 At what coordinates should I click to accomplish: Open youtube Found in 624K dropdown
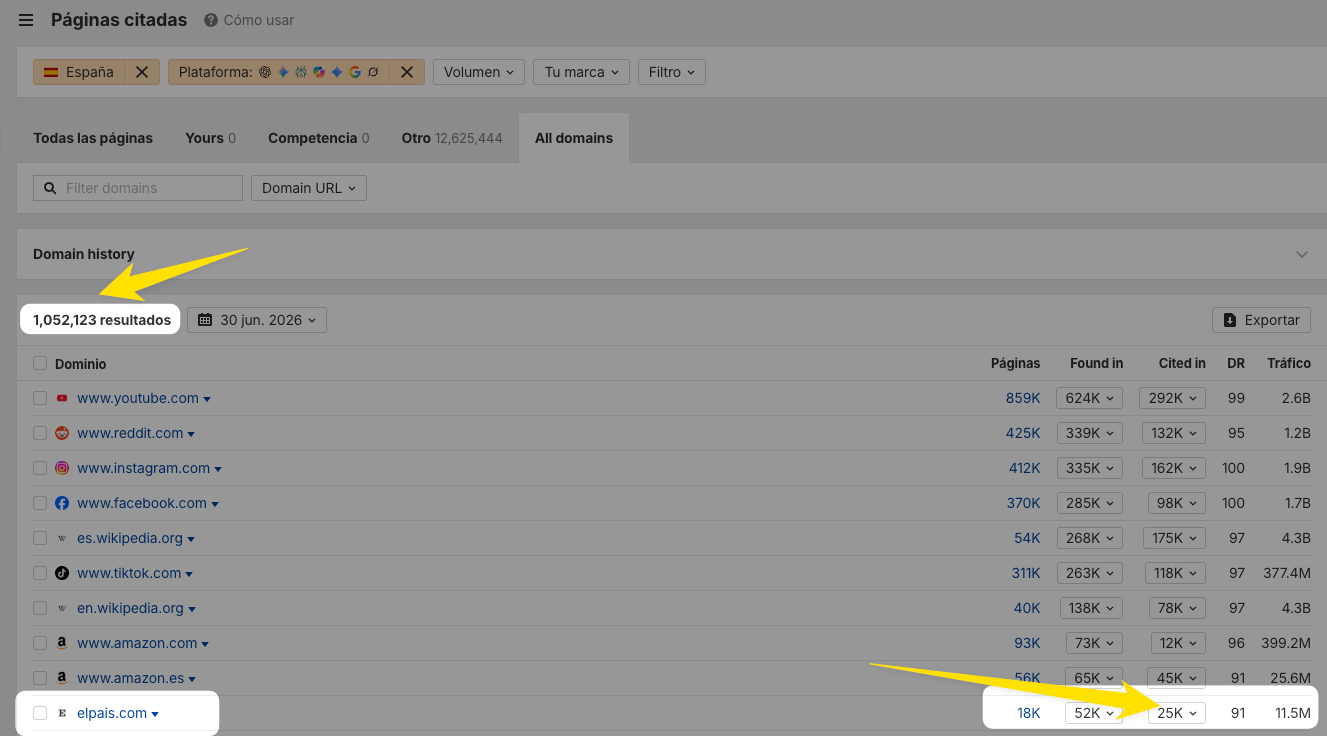click(1089, 398)
